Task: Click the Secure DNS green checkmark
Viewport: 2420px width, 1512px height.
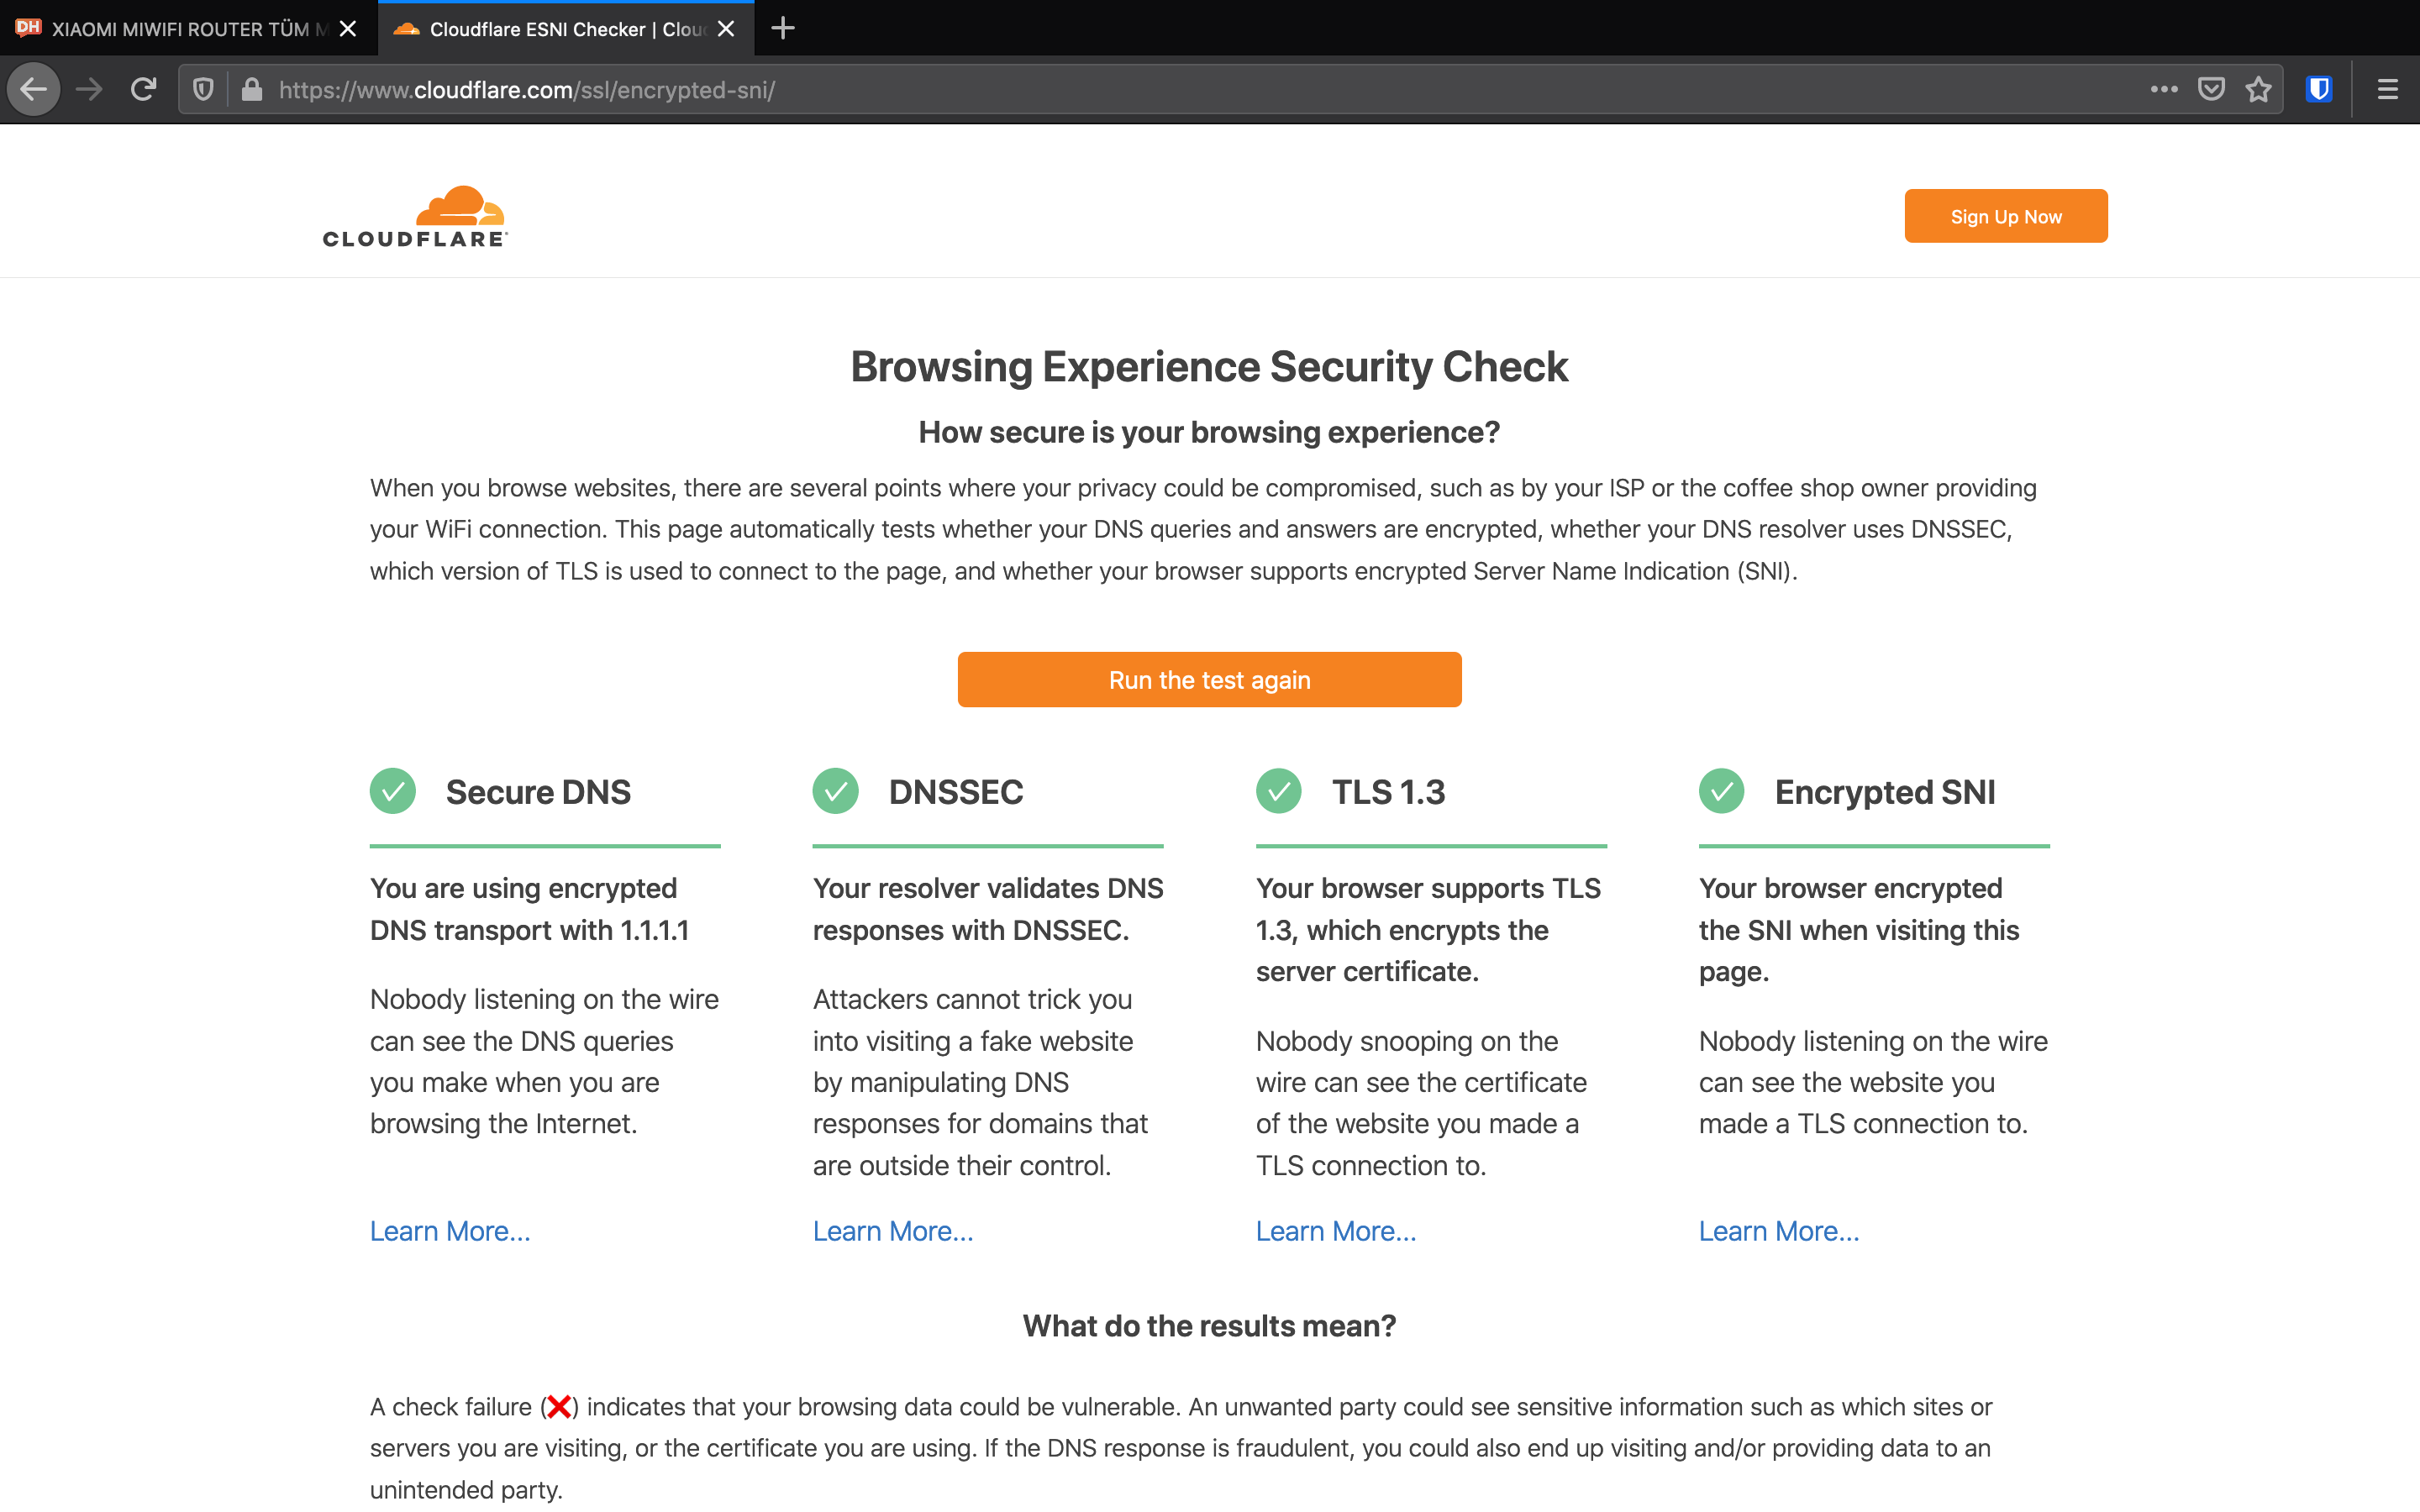Action: (x=393, y=791)
